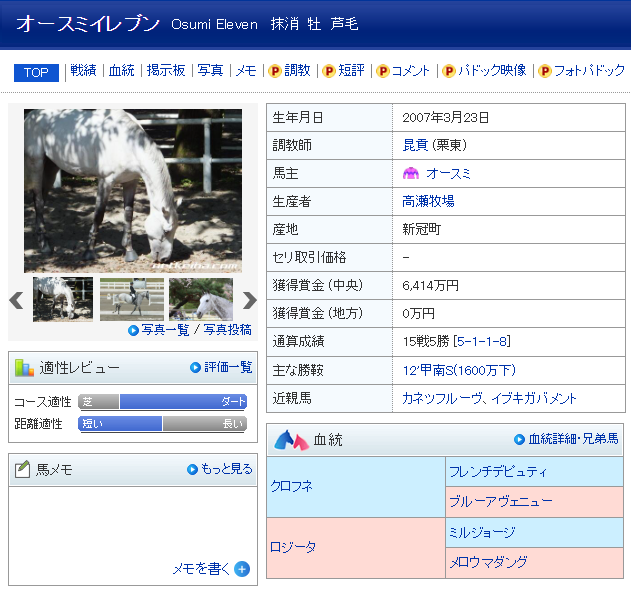Image resolution: width=631 pixels, height=594 pixels.
Task: Click the 血統 pedigree logo icon
Action: (290, 439)
